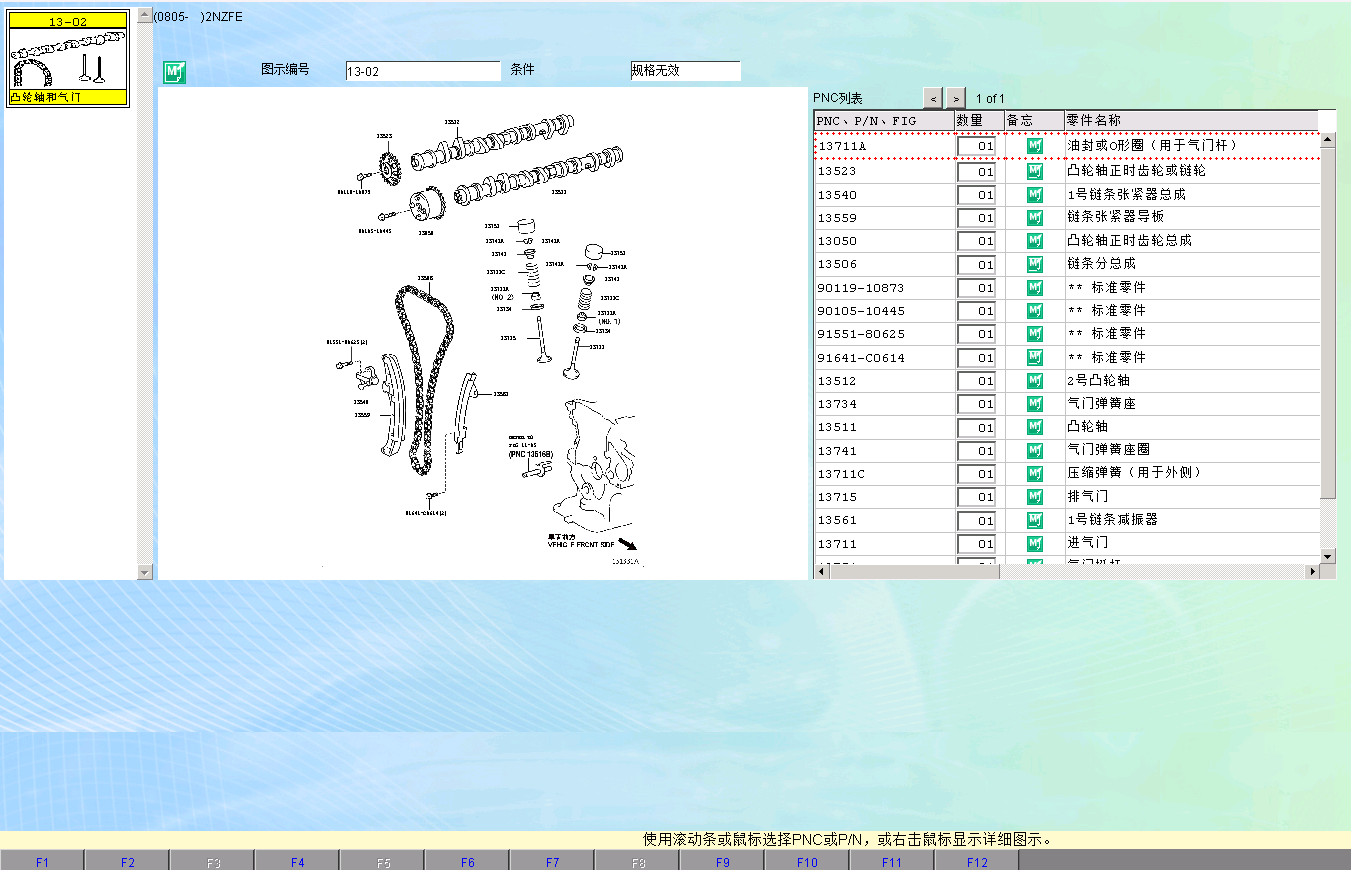Open the remarks icon for row 91641-C0614
Viewport: 1351px width, 870px height.
[x=1035, y=358]
